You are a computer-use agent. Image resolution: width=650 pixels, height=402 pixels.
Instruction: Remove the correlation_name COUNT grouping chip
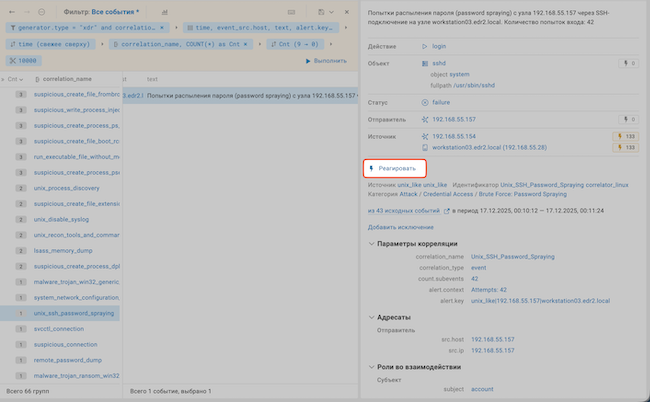[x=245, y=44]
